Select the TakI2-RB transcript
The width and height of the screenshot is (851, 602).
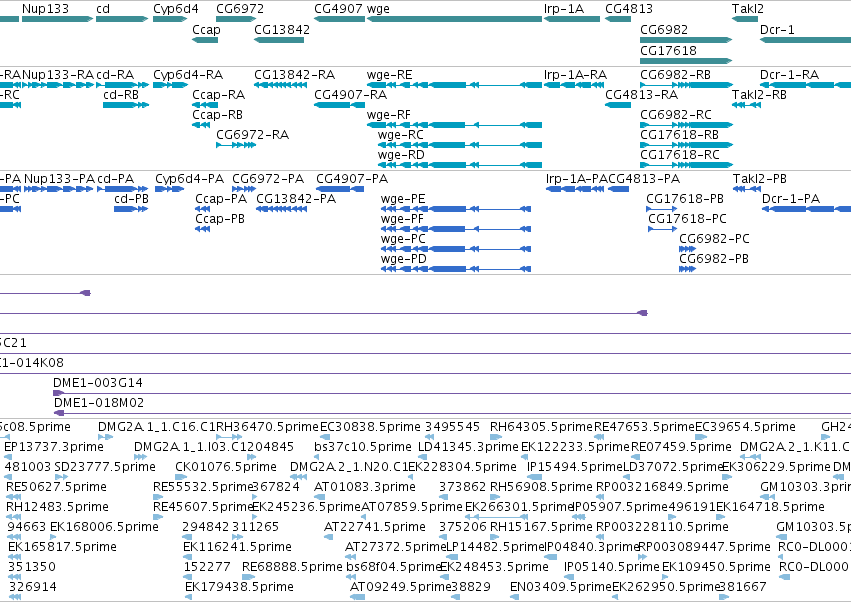tap(746, 105)
